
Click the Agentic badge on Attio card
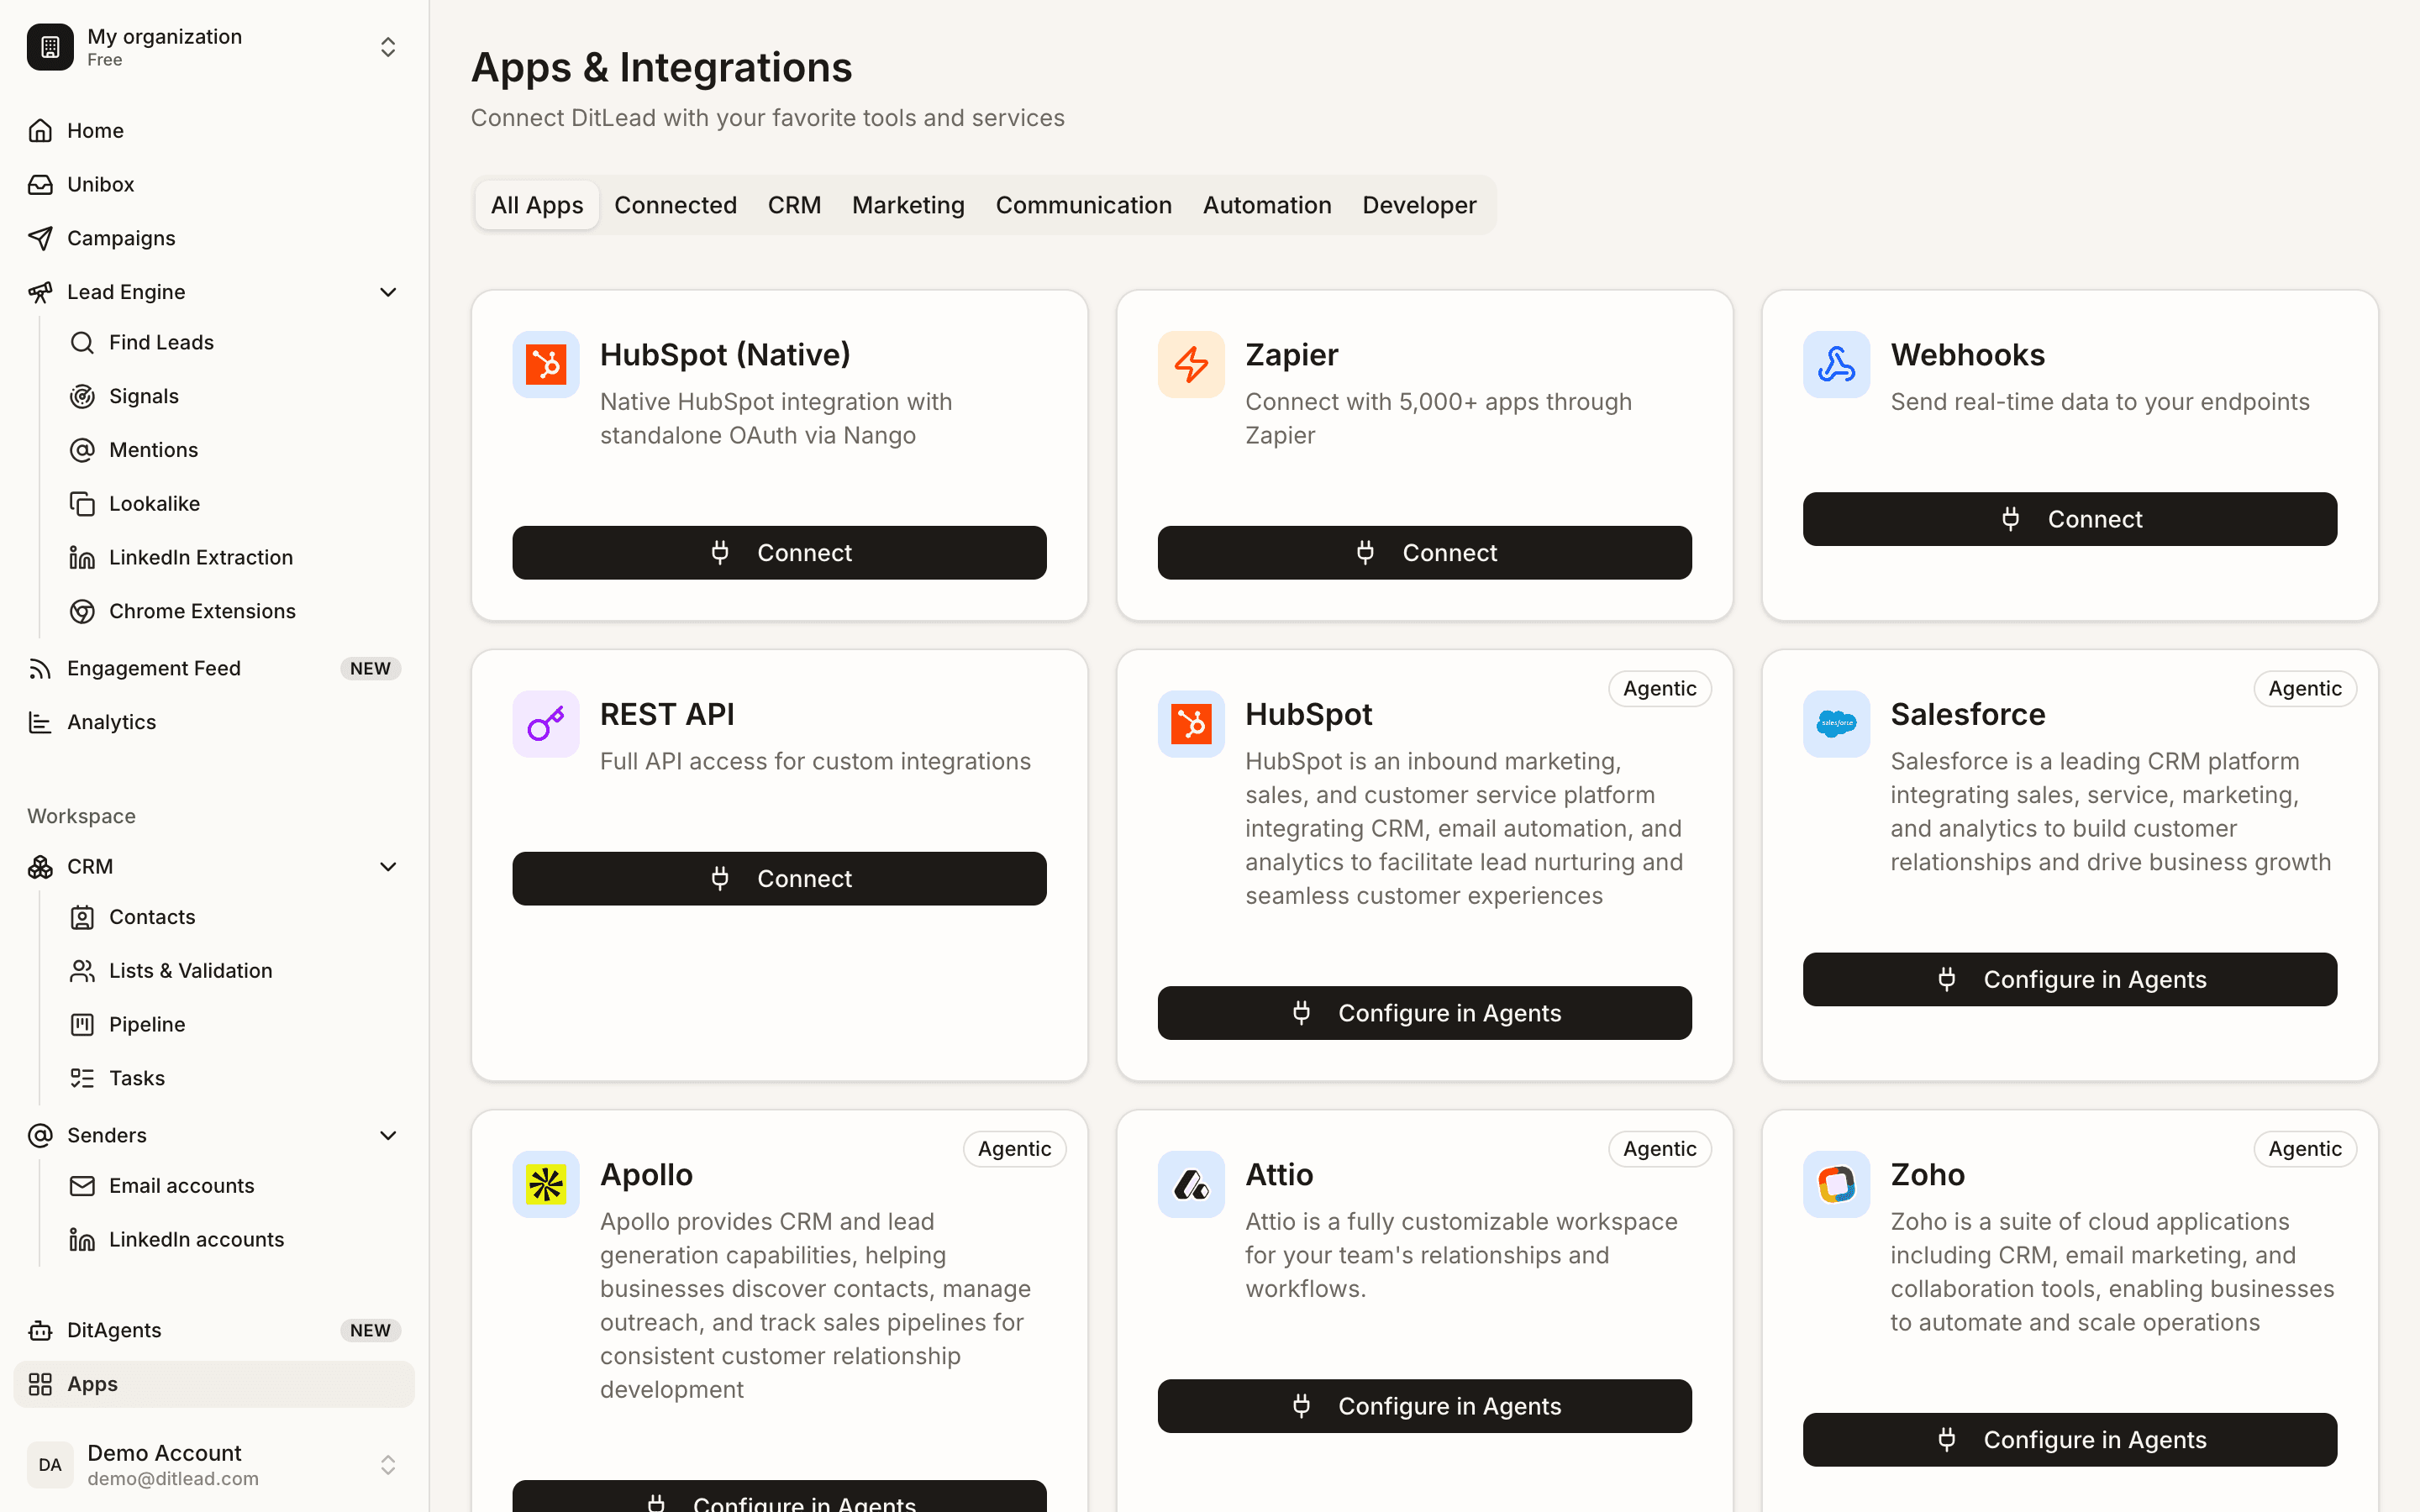[1659, 1149]
